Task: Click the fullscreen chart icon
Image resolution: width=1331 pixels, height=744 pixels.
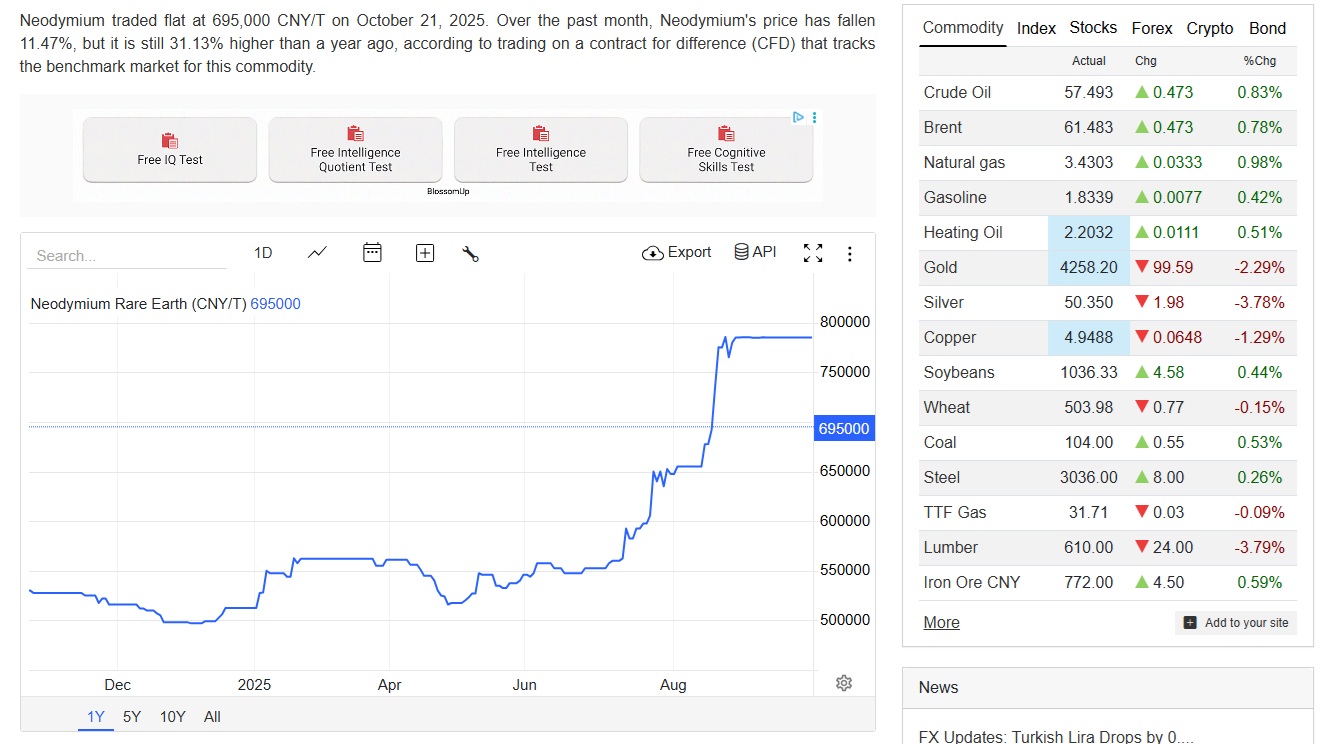Action: pyautogui.click(x=813, y=254)
